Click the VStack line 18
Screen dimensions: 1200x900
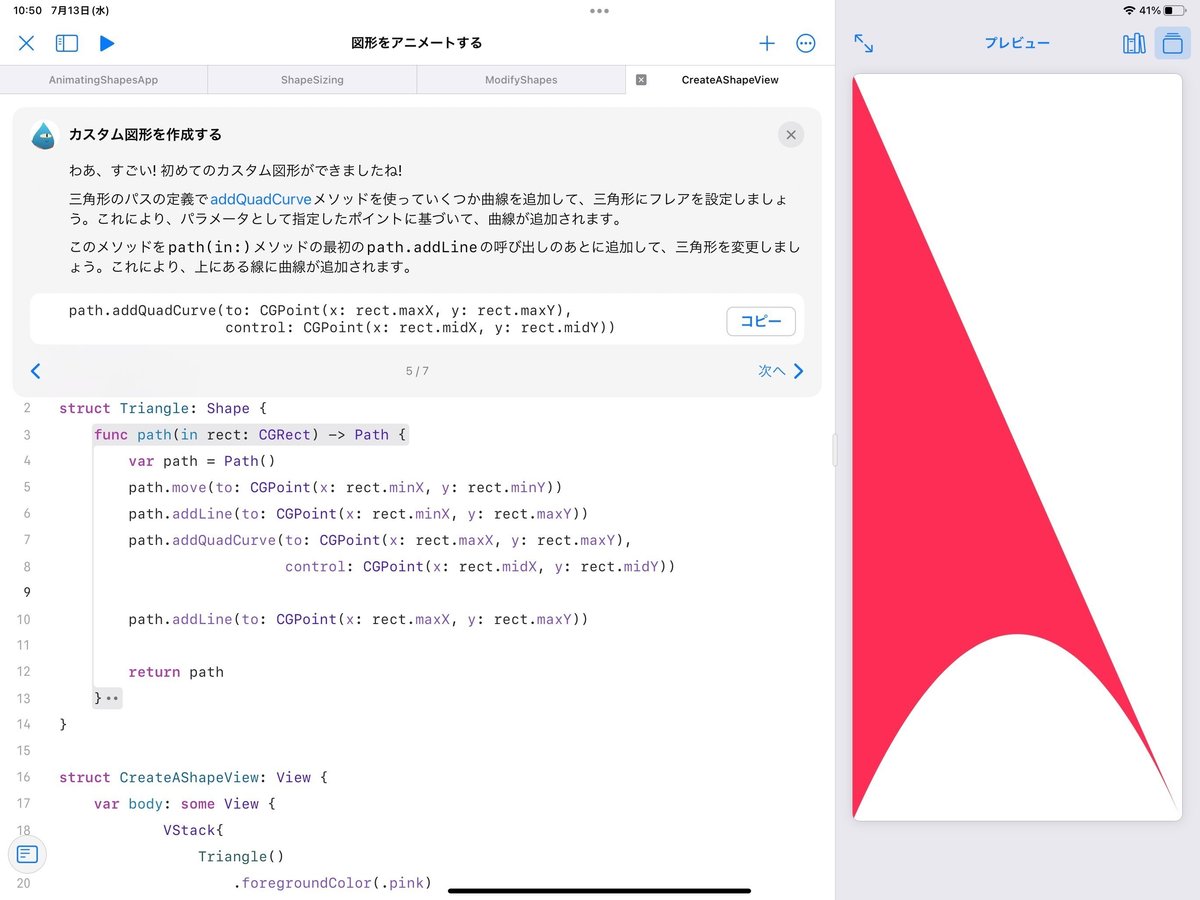pos(193,830)
